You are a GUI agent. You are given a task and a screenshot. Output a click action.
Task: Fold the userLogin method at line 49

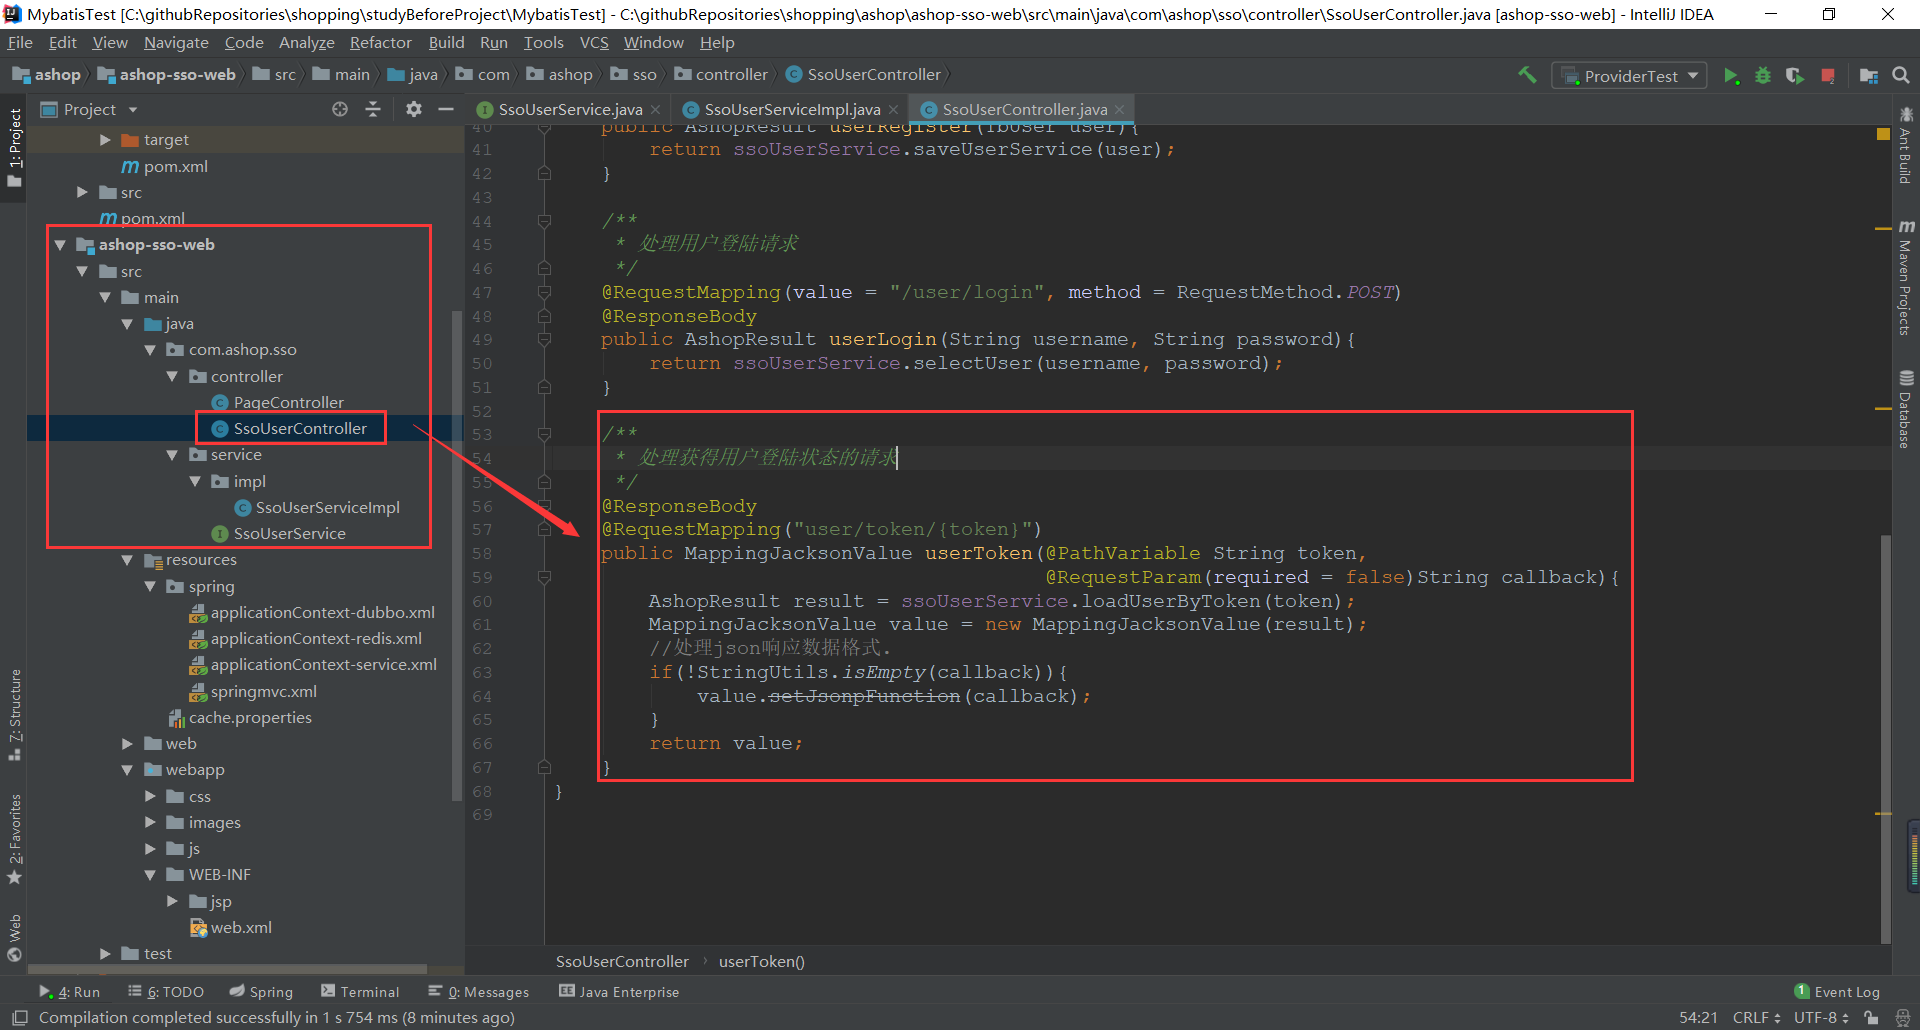pyautogui.click(x=544, y=340)
